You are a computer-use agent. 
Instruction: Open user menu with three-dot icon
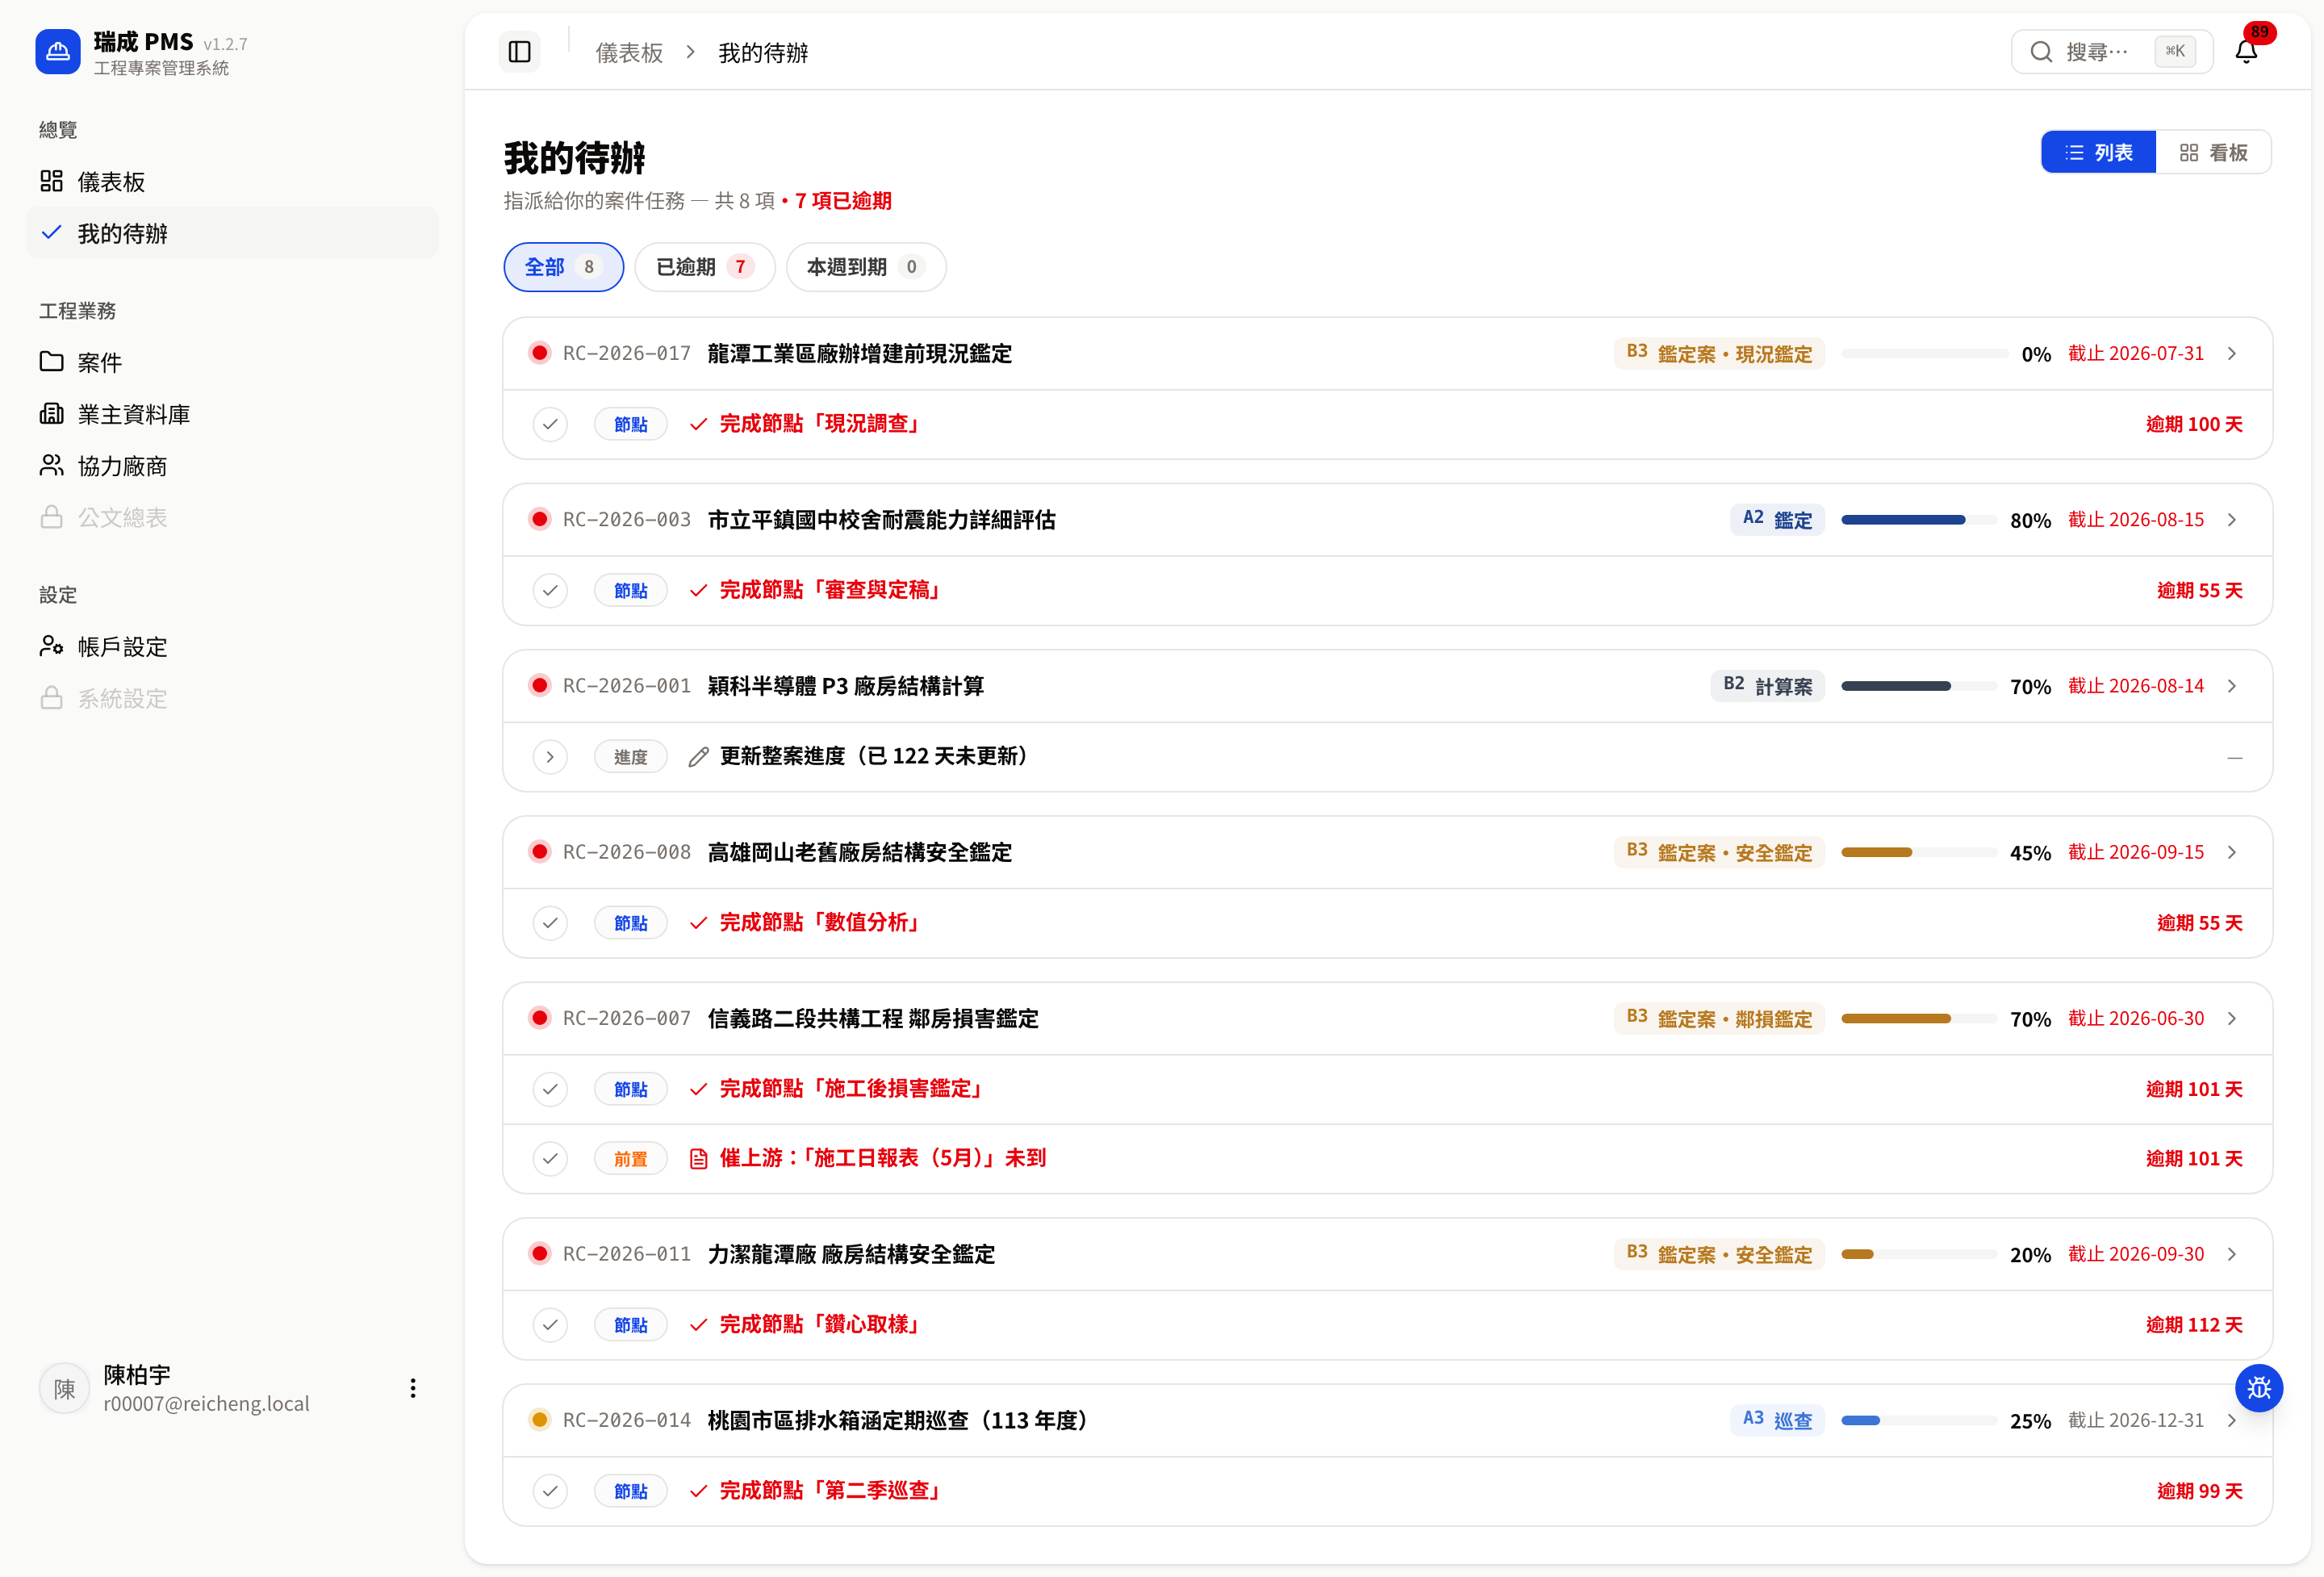pyautogui.click(x=413, y=1388)
